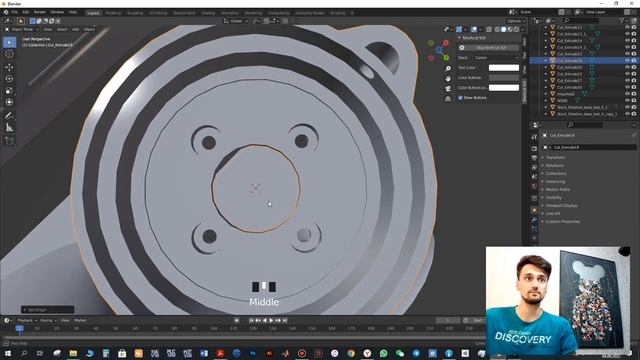Switch to the Sculpting workspace tab
The height and width of the screenshot is (360, 640).
click(135, 13)
